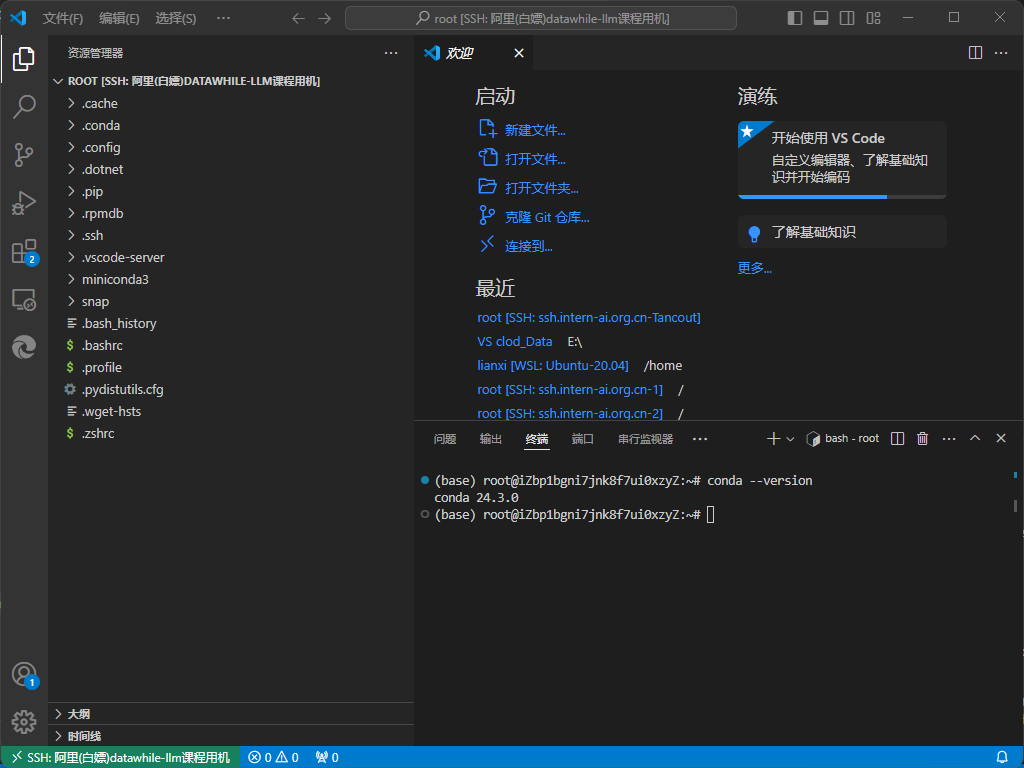Toggle the secondary sidebar layout button

coord(847,18)
